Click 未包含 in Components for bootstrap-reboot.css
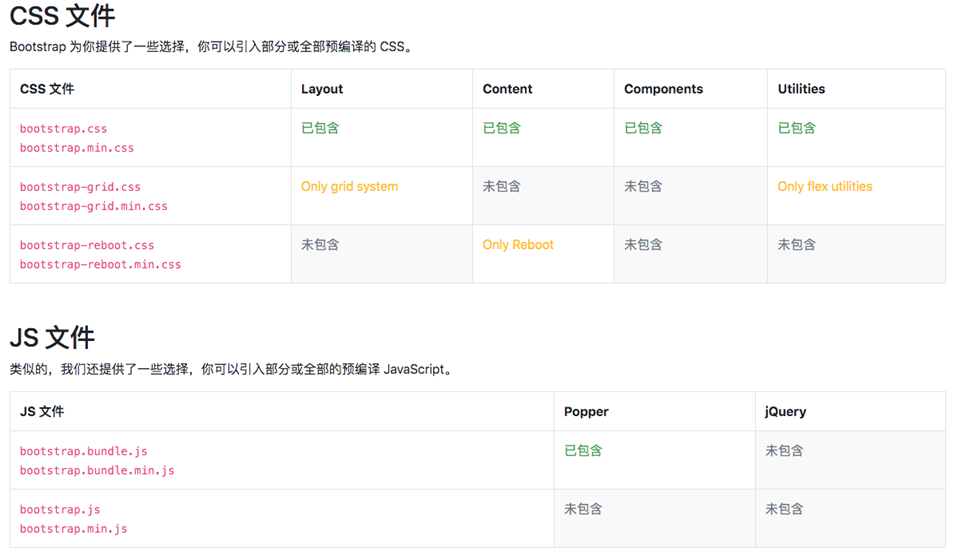 [643, 244]
